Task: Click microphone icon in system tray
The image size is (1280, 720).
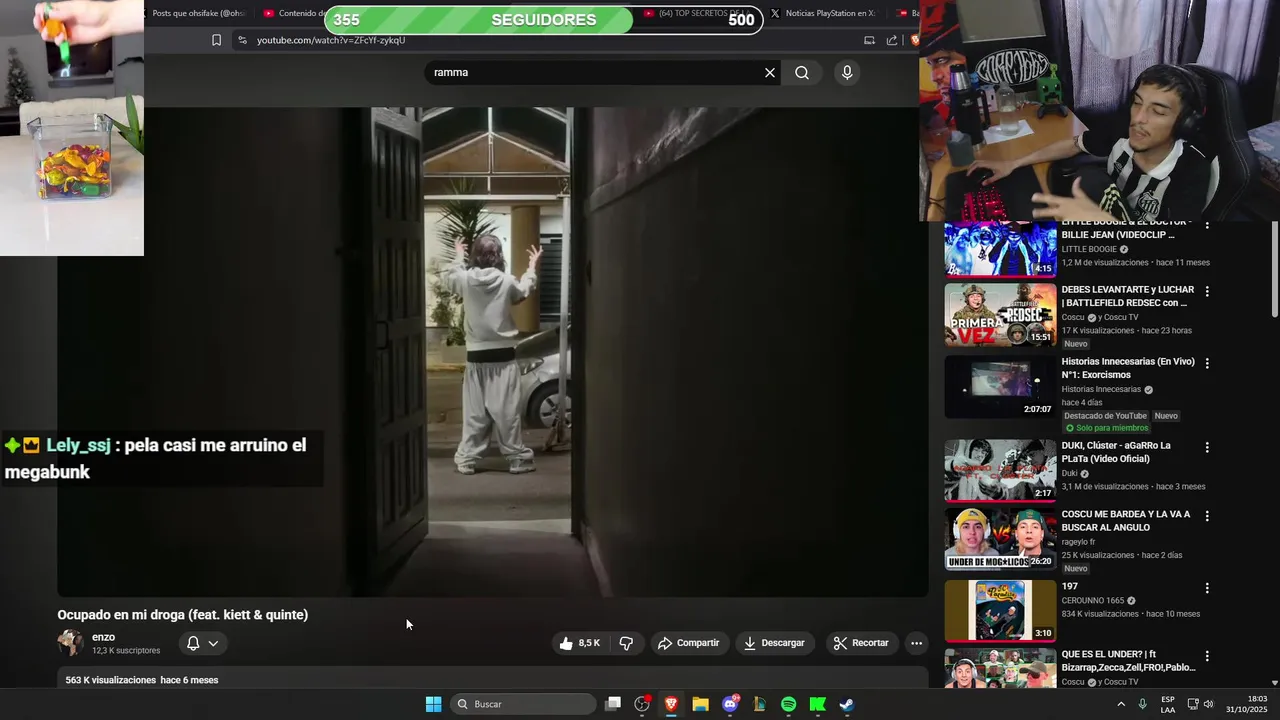Action: coord(1143,704)
